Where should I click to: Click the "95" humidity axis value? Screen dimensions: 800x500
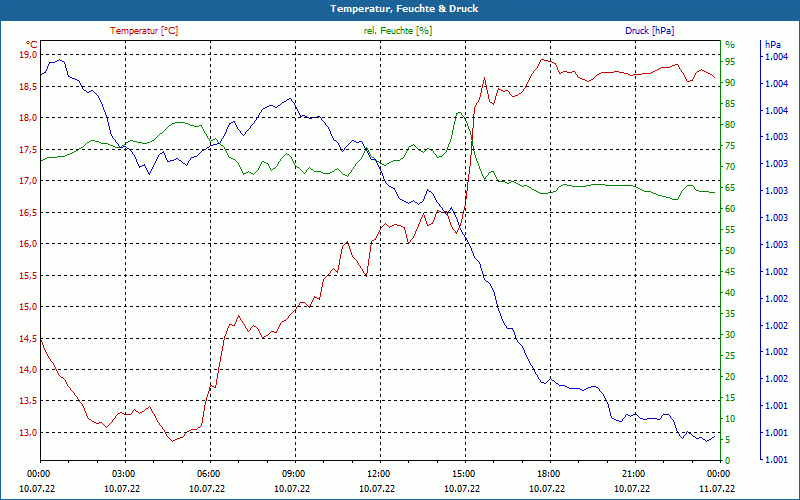click(x=730, y=62)
